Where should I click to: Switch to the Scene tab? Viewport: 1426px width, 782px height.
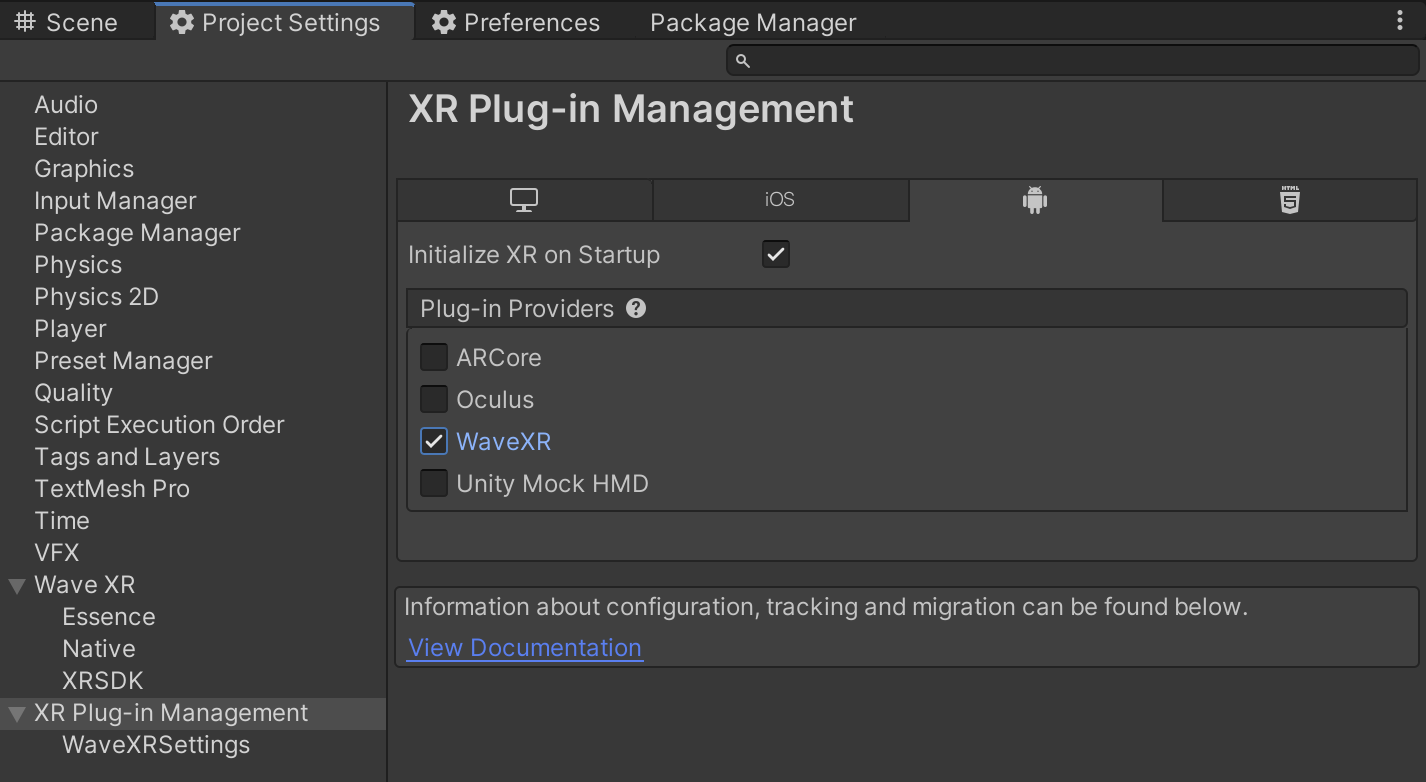(68, 22)
